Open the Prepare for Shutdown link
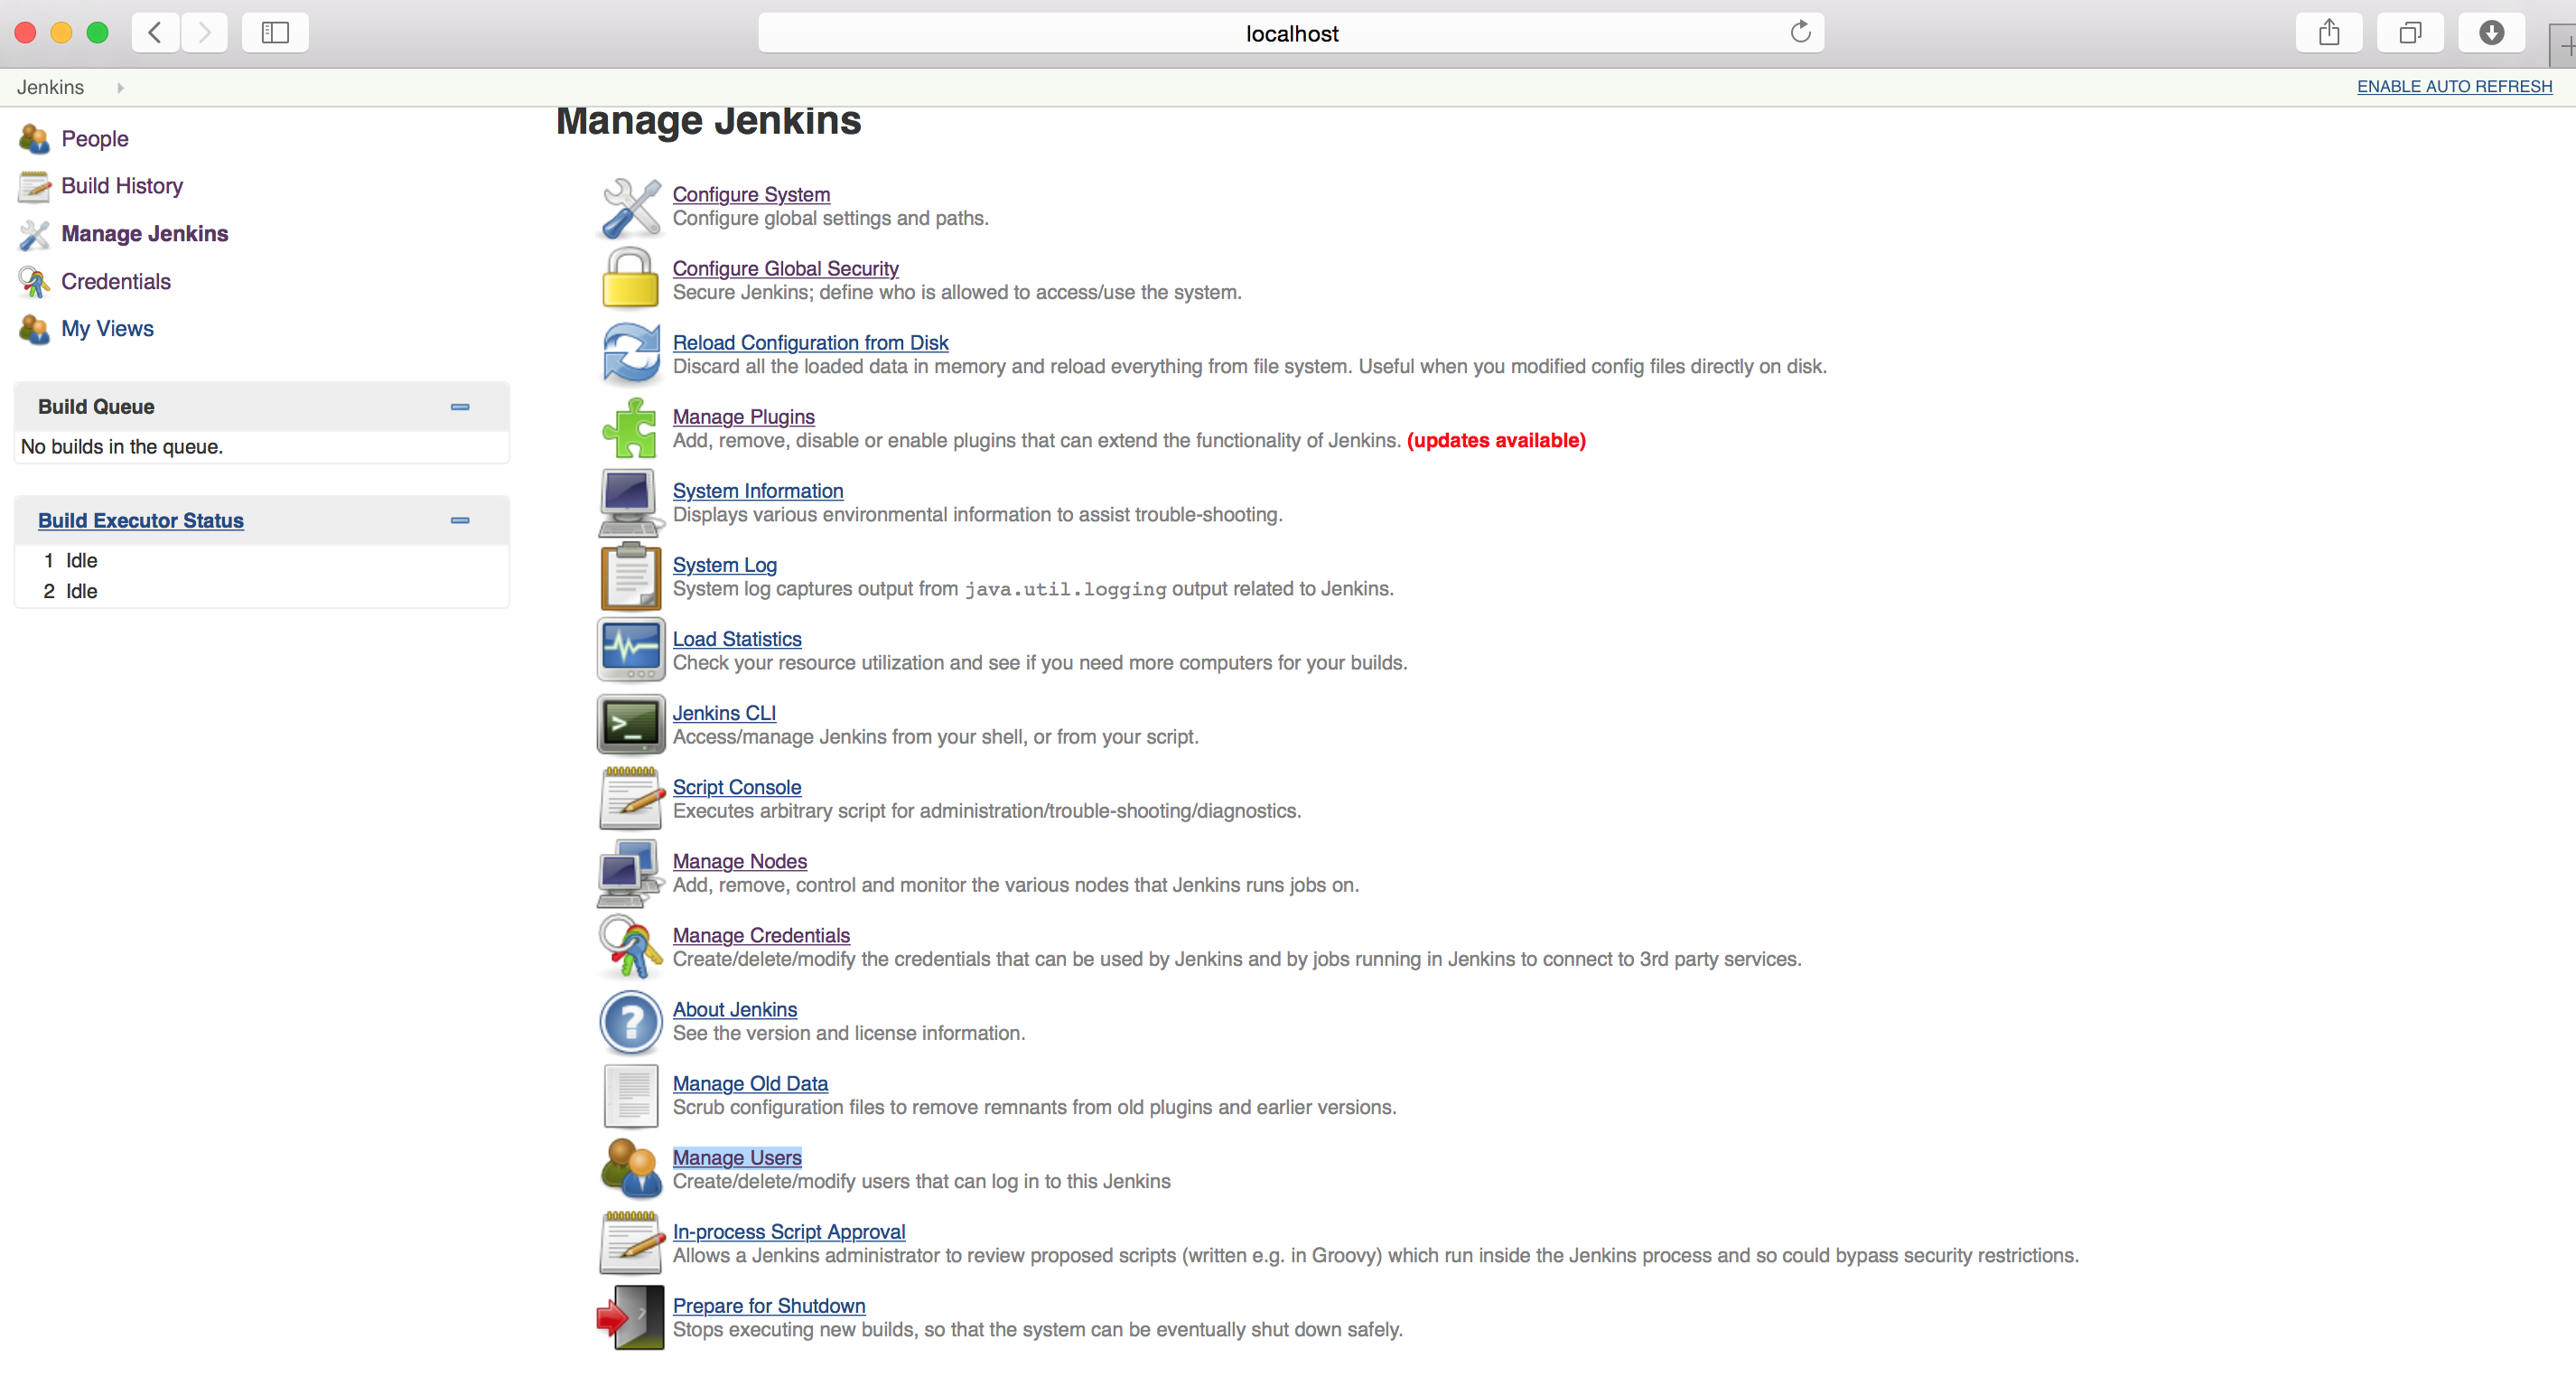The width and height of the screenshot is (2576, 1377). pyautogui.click(x=769, y=1306)
